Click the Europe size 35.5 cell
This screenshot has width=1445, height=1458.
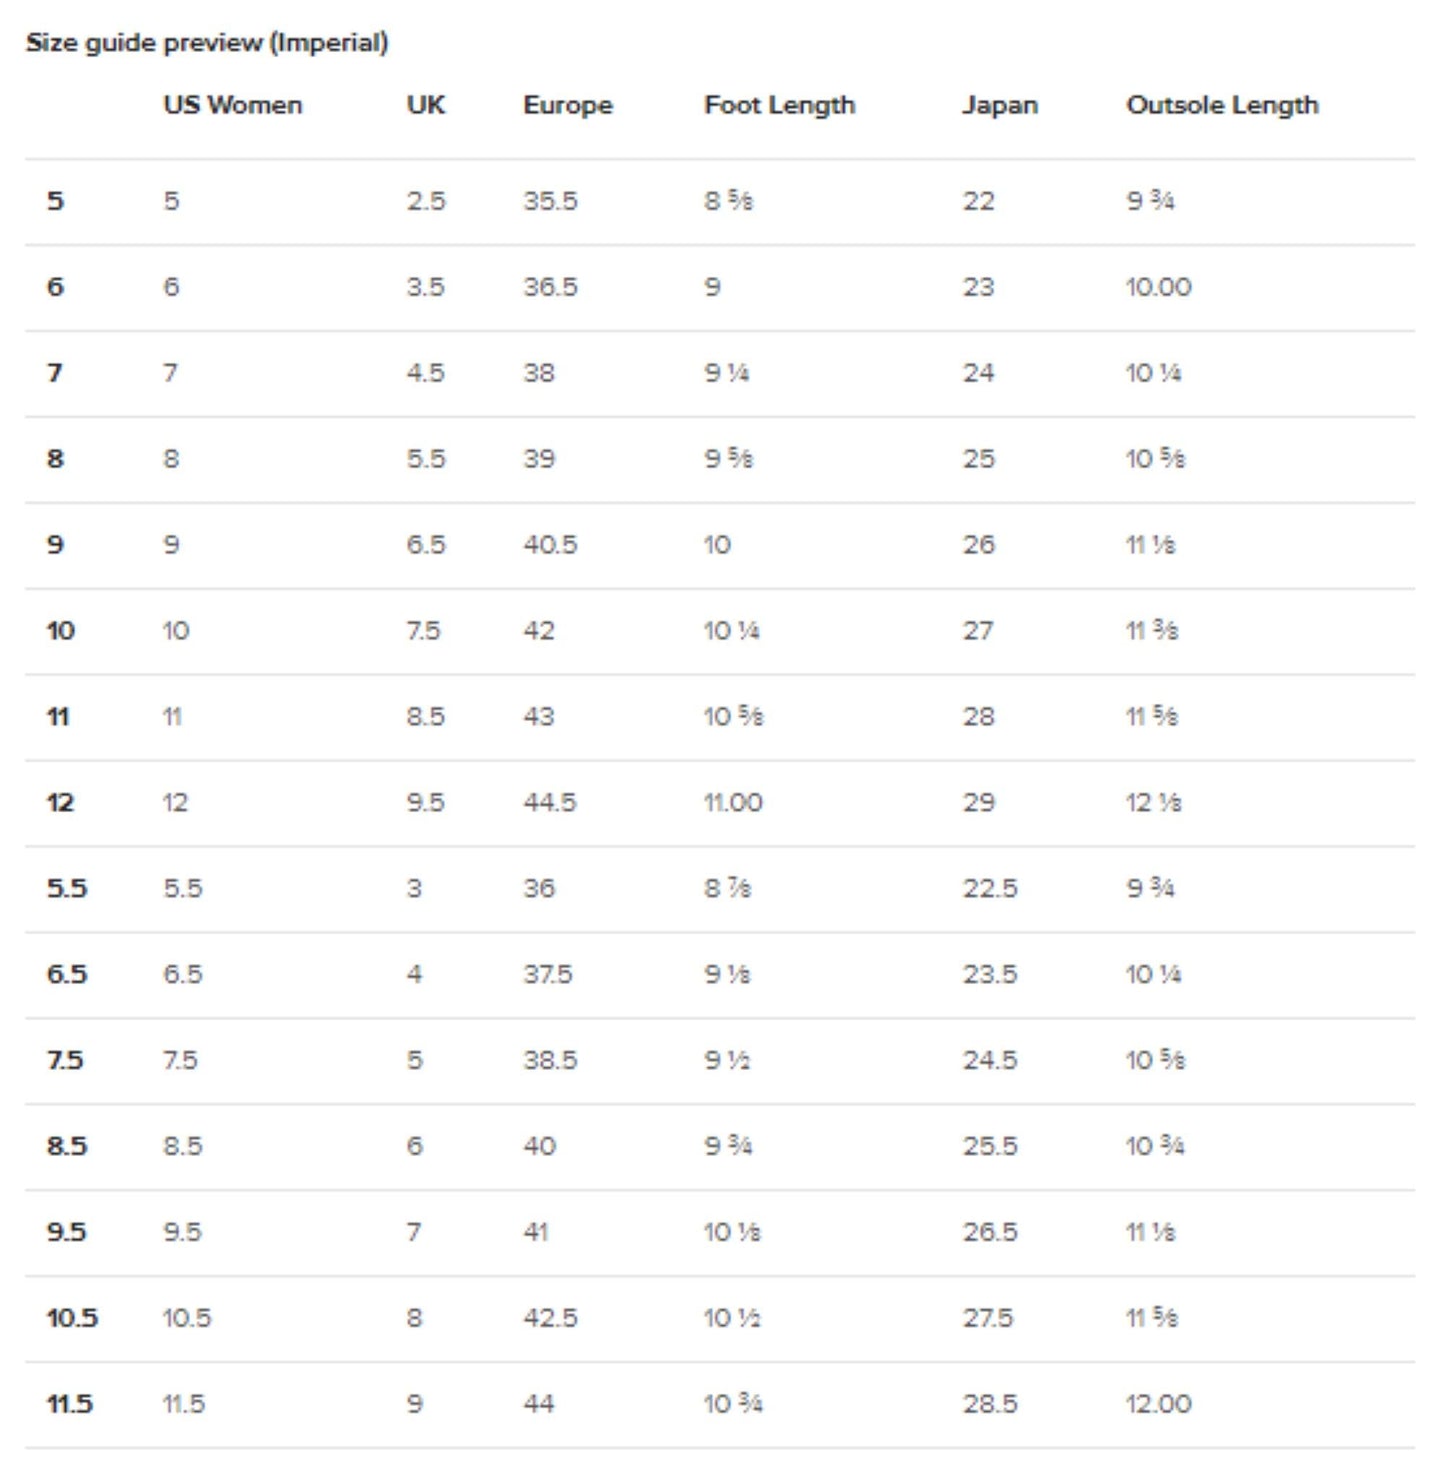coord(550,201)
